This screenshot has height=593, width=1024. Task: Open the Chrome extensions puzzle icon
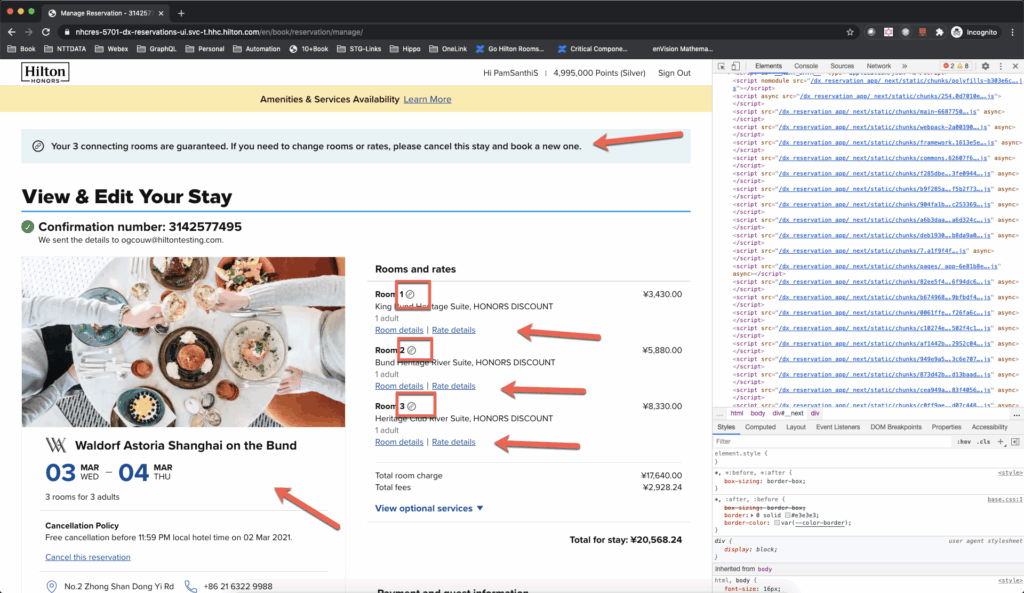tap(940, 31)
